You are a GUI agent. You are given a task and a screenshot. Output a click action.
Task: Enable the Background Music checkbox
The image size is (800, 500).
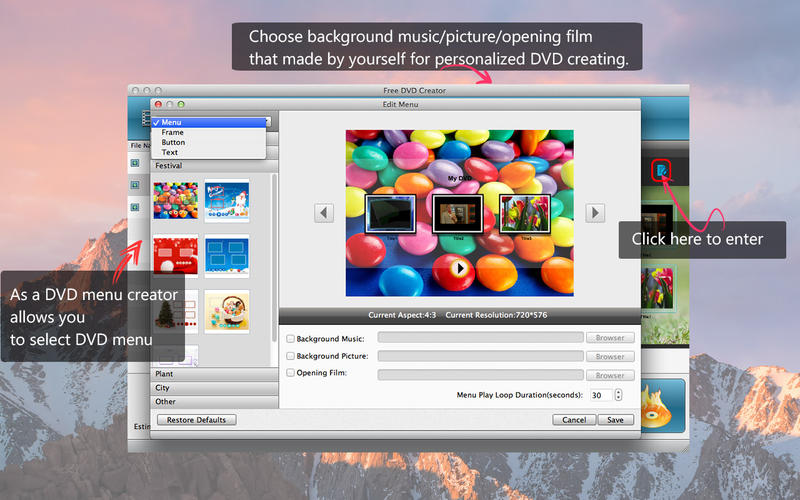[x=290, y=339]
